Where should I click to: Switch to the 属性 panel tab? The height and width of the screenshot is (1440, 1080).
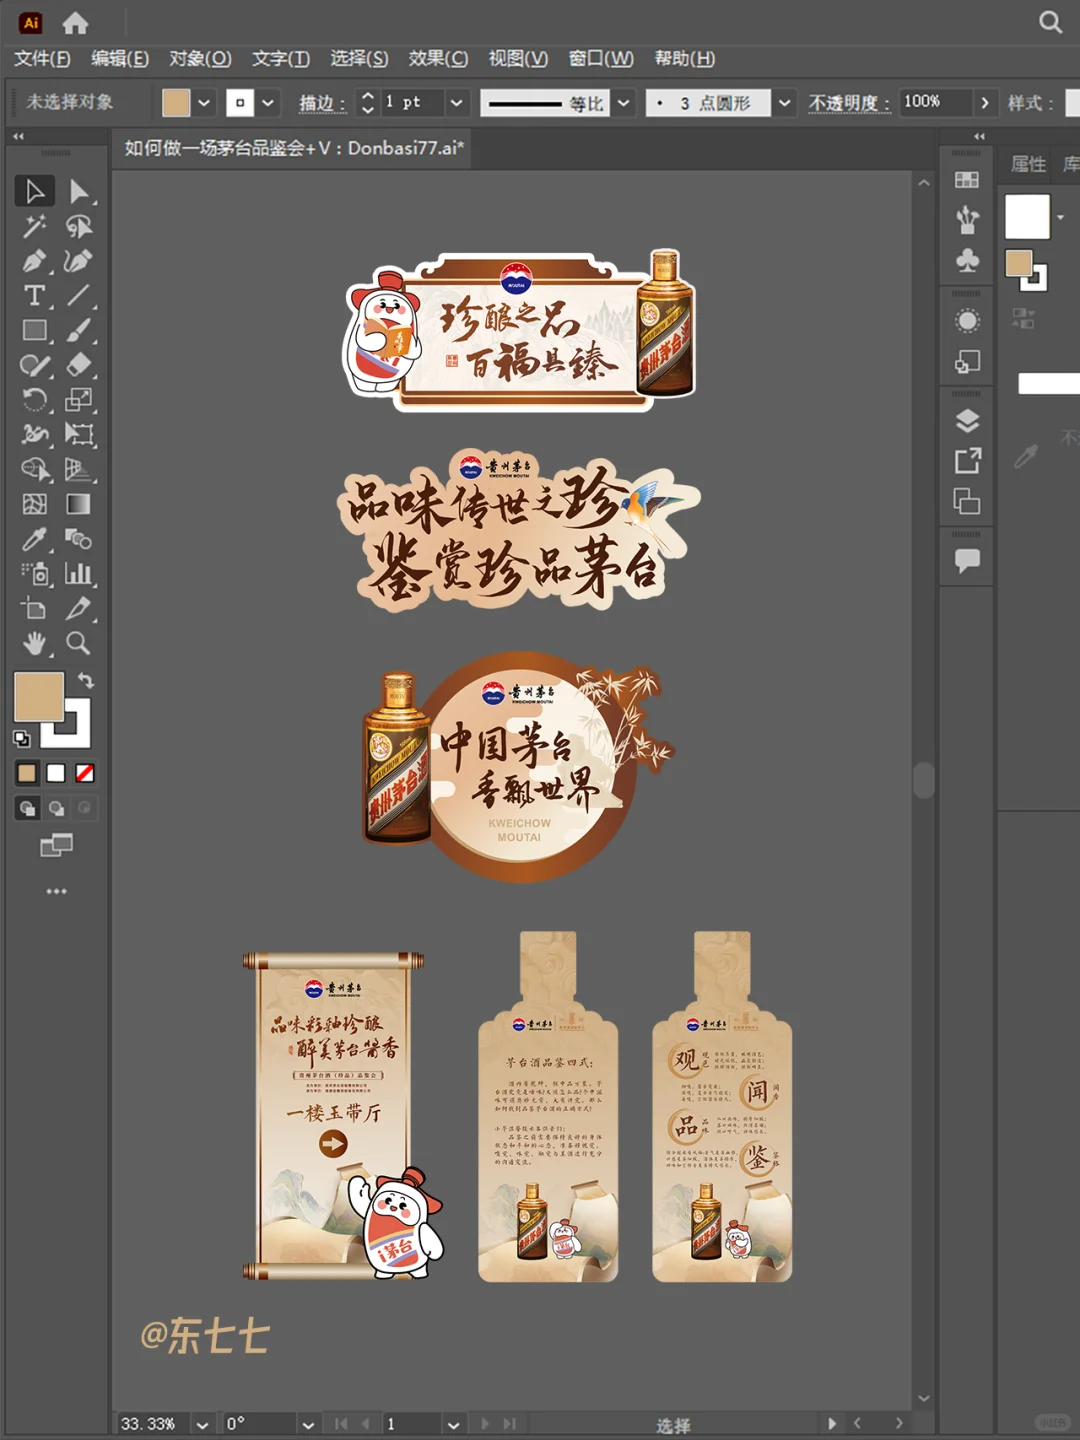coord(1027,165)
